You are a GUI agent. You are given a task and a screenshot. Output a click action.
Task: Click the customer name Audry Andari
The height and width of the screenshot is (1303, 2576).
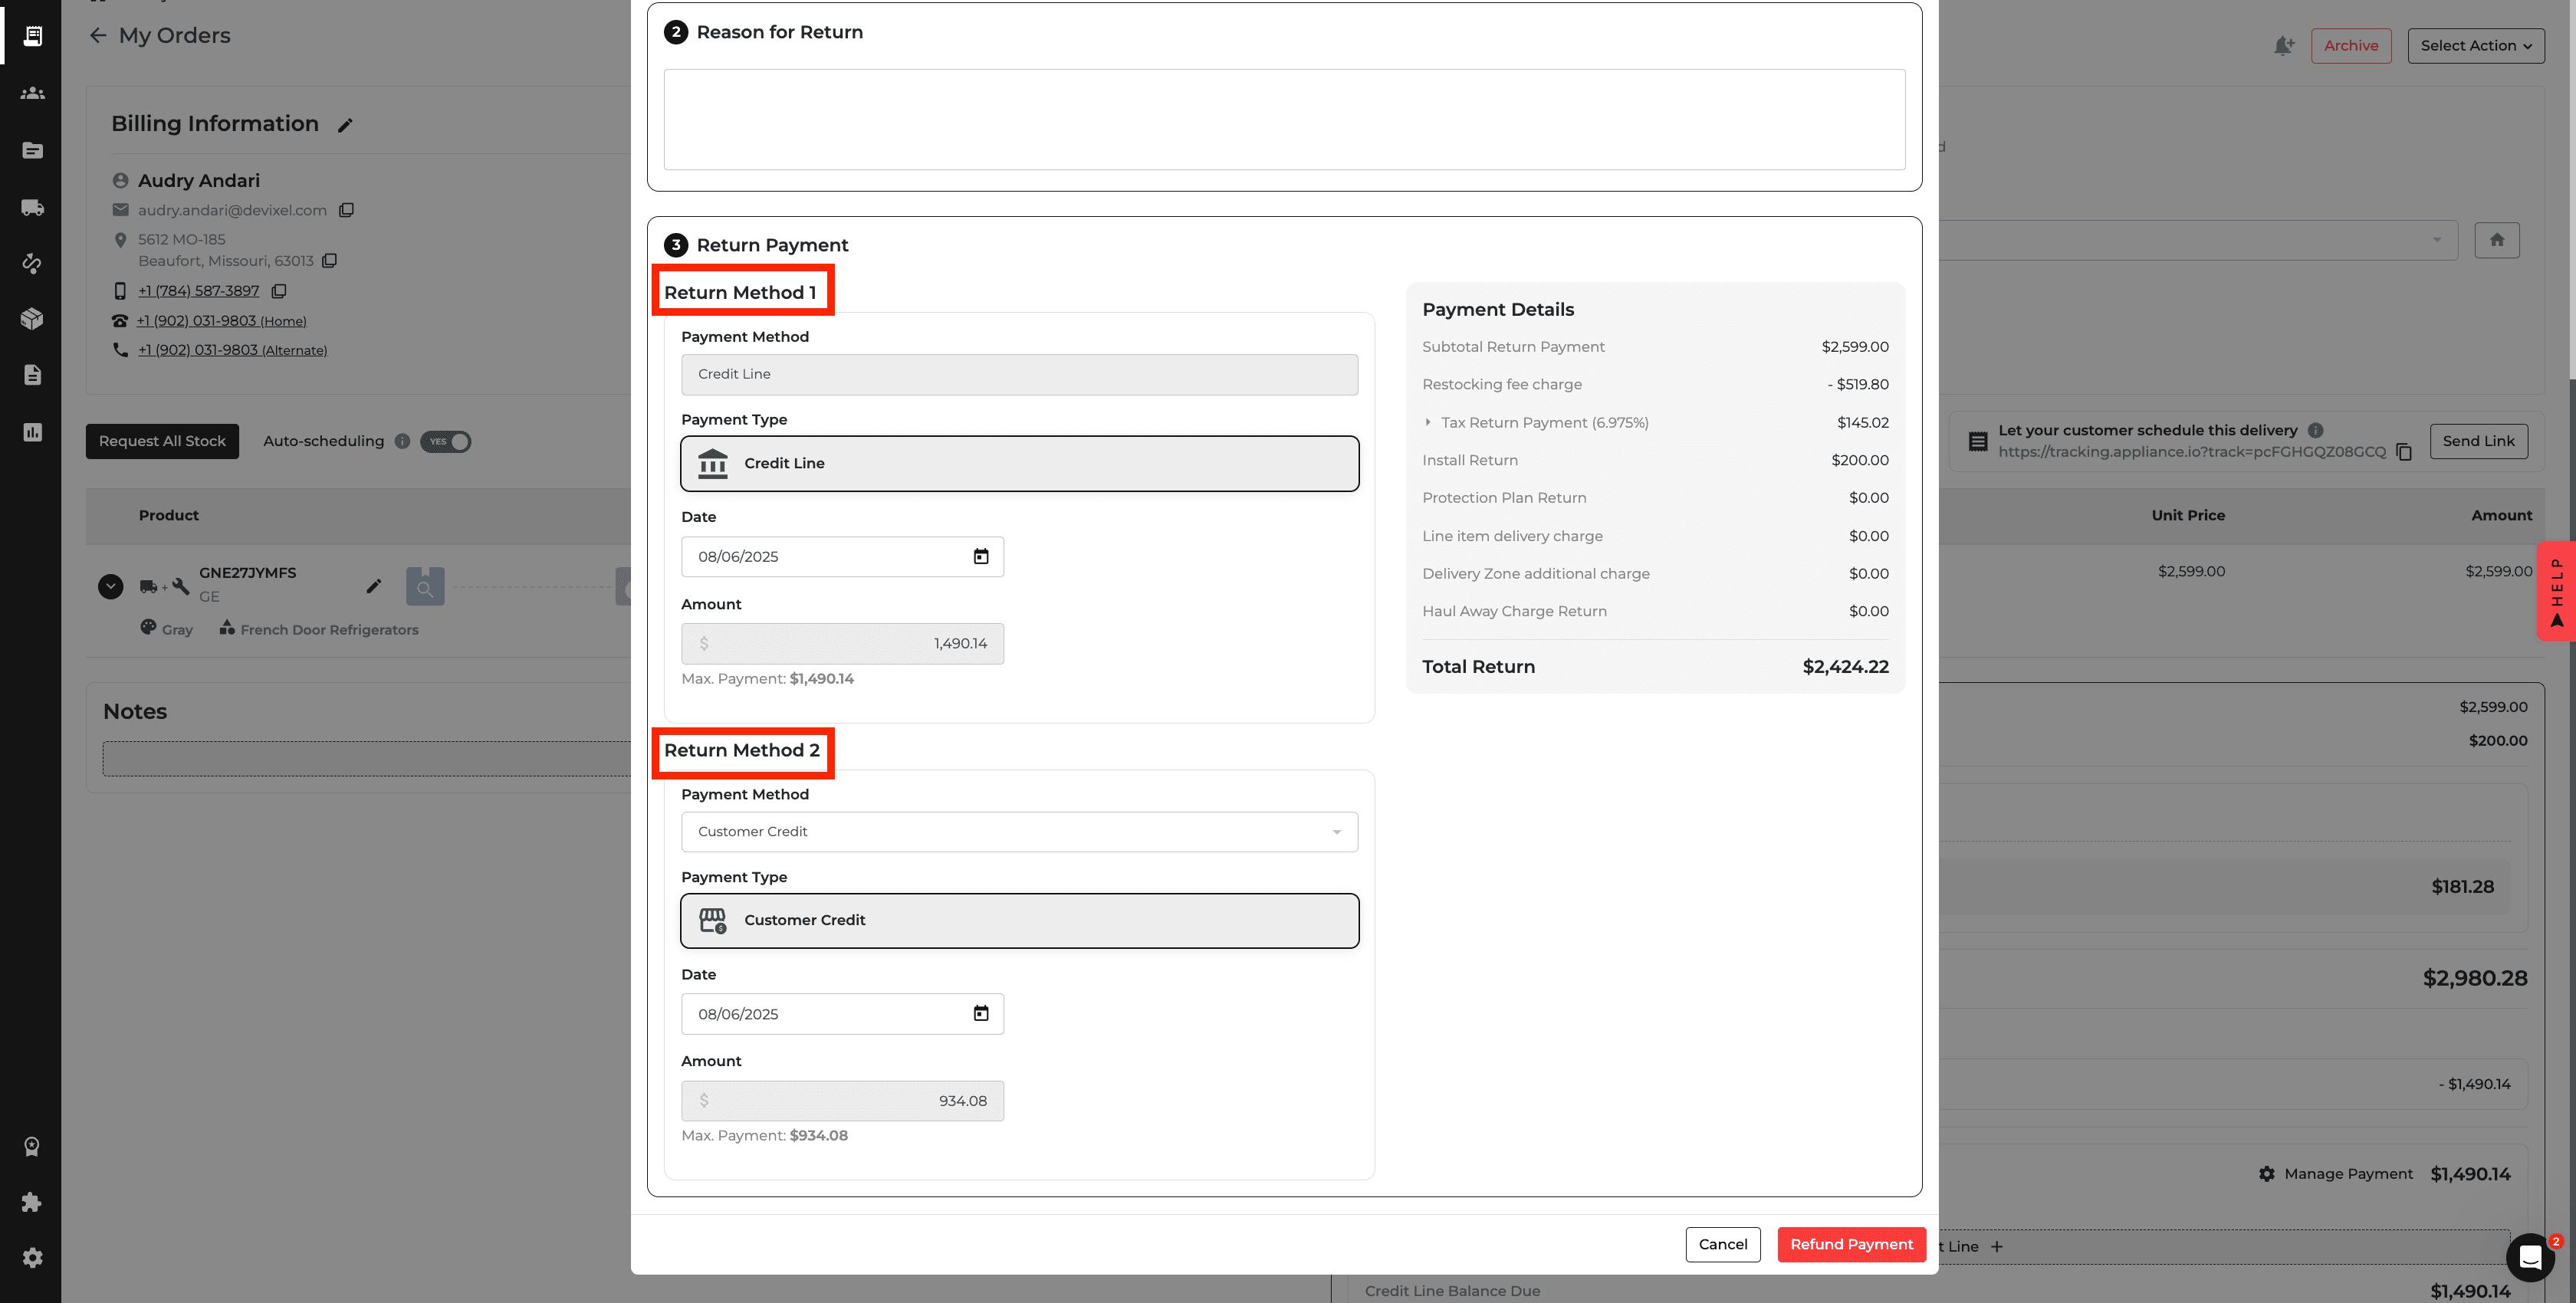click(198, 181)
